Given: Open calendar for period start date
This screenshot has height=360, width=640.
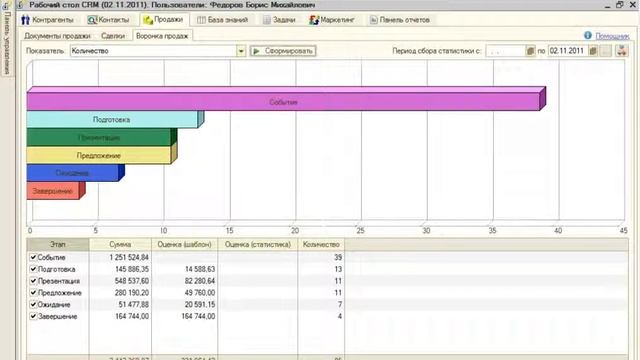Looking at the screenshot, I should click(530, 51).
